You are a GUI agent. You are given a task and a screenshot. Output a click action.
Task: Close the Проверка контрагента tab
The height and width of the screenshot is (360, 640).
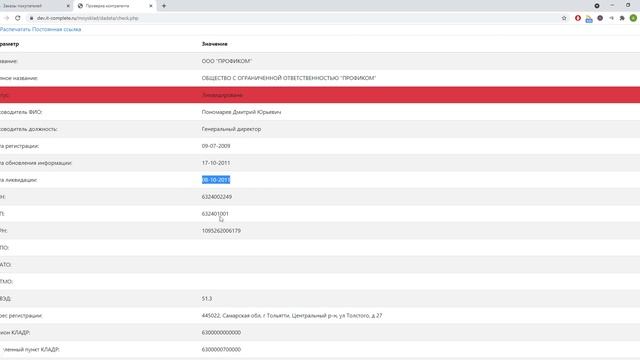pos(151,6)
